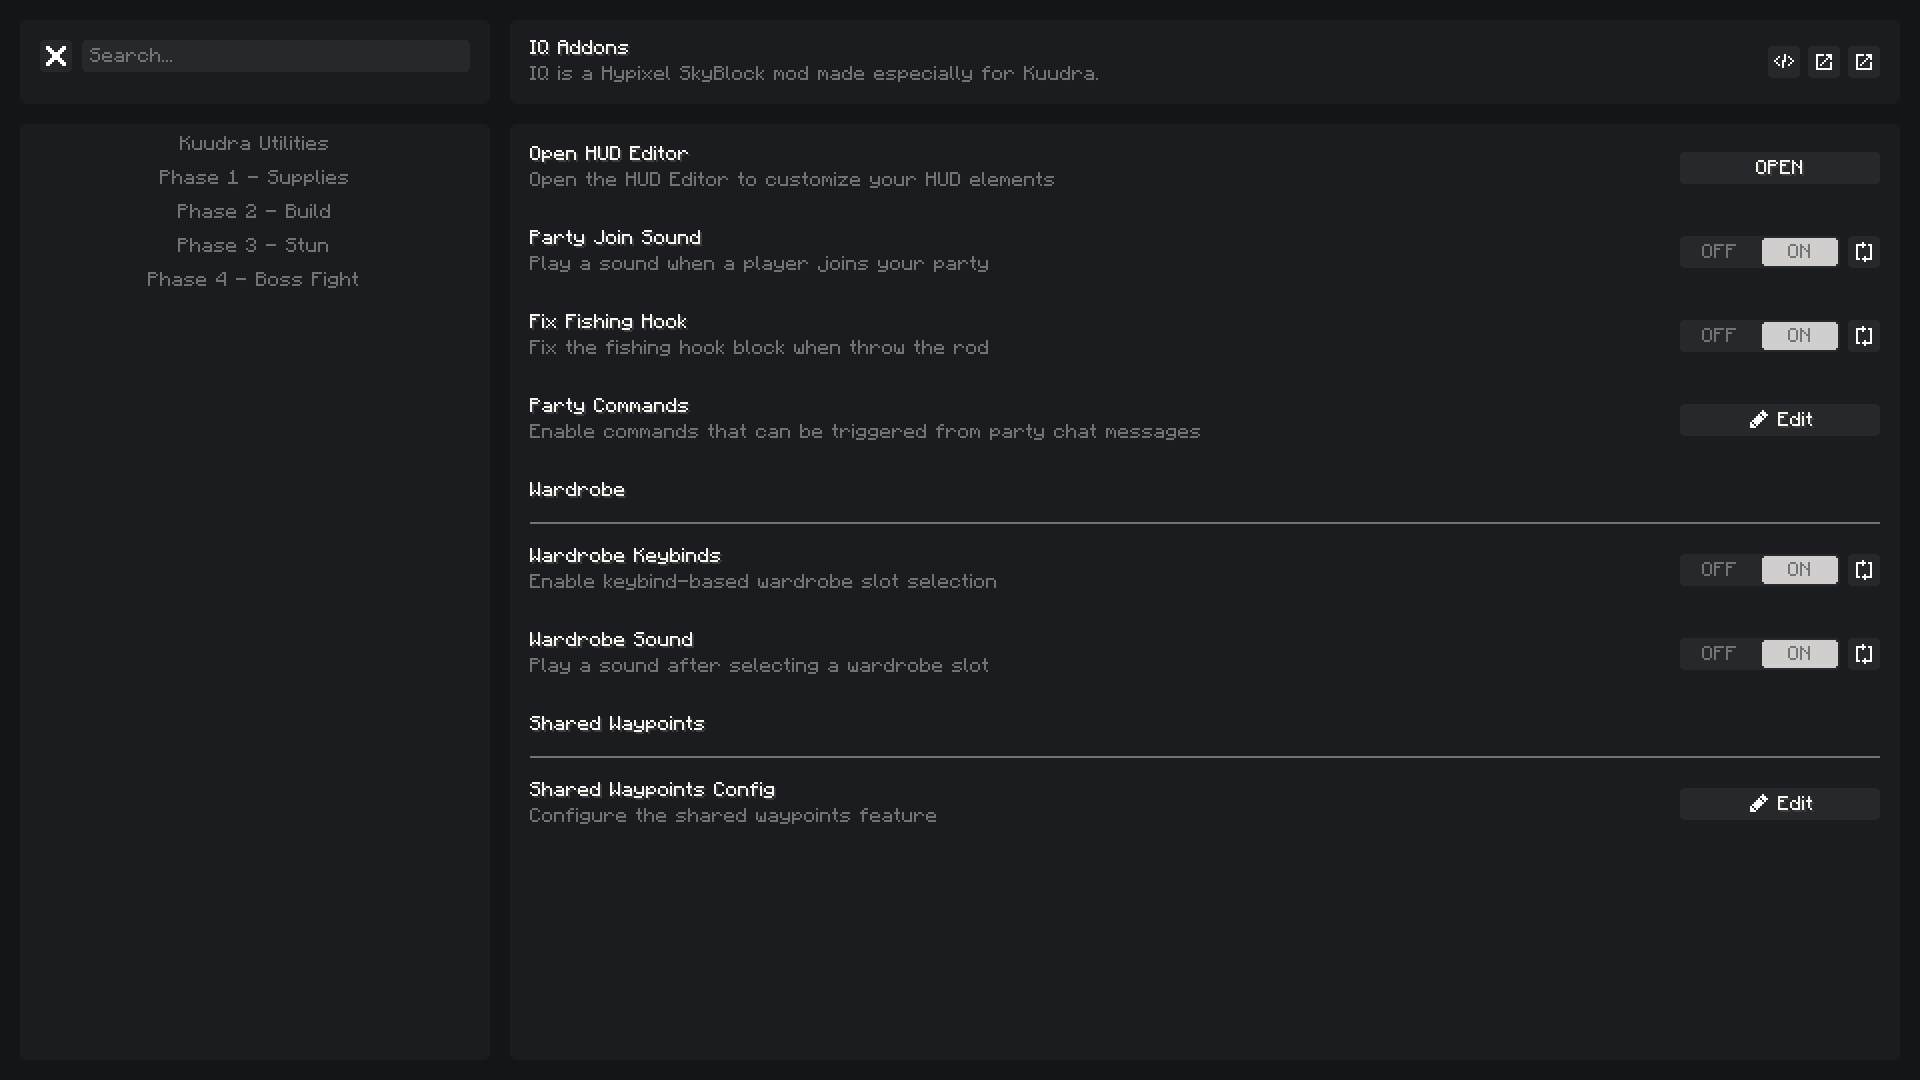Reset Wardrobe Keybinds using its reset icon
The image size is (1920, 1080).
pos(1864,570)
